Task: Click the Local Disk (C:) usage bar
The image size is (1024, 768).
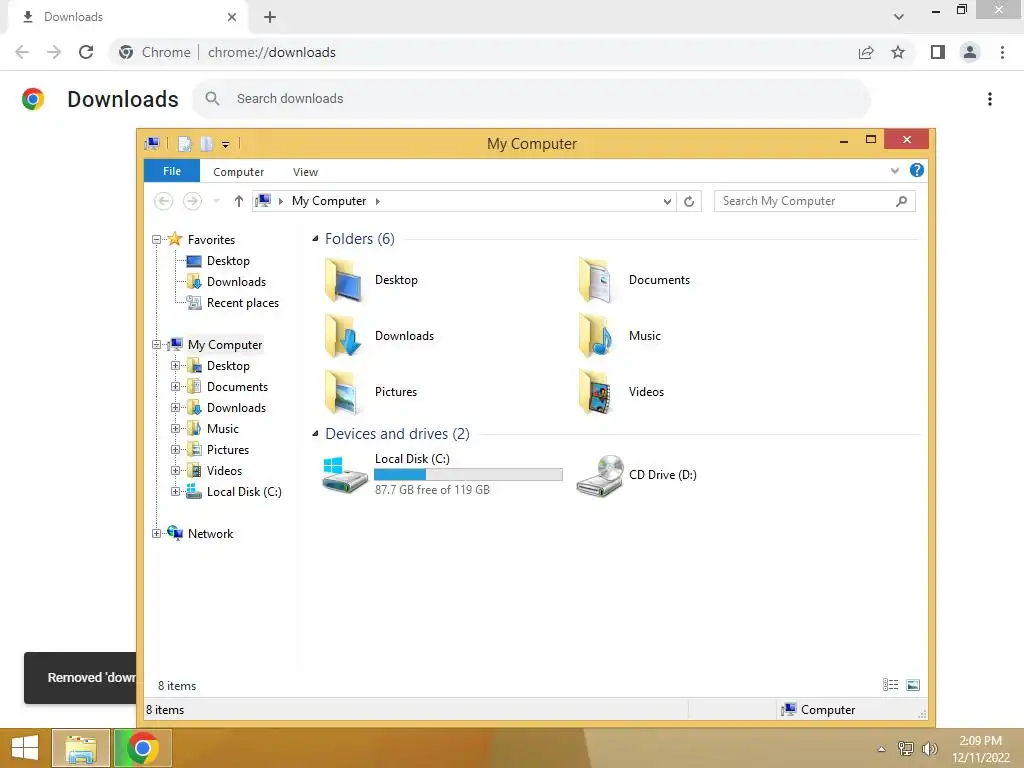Action: pyautogui.click(x=468, y=474)
